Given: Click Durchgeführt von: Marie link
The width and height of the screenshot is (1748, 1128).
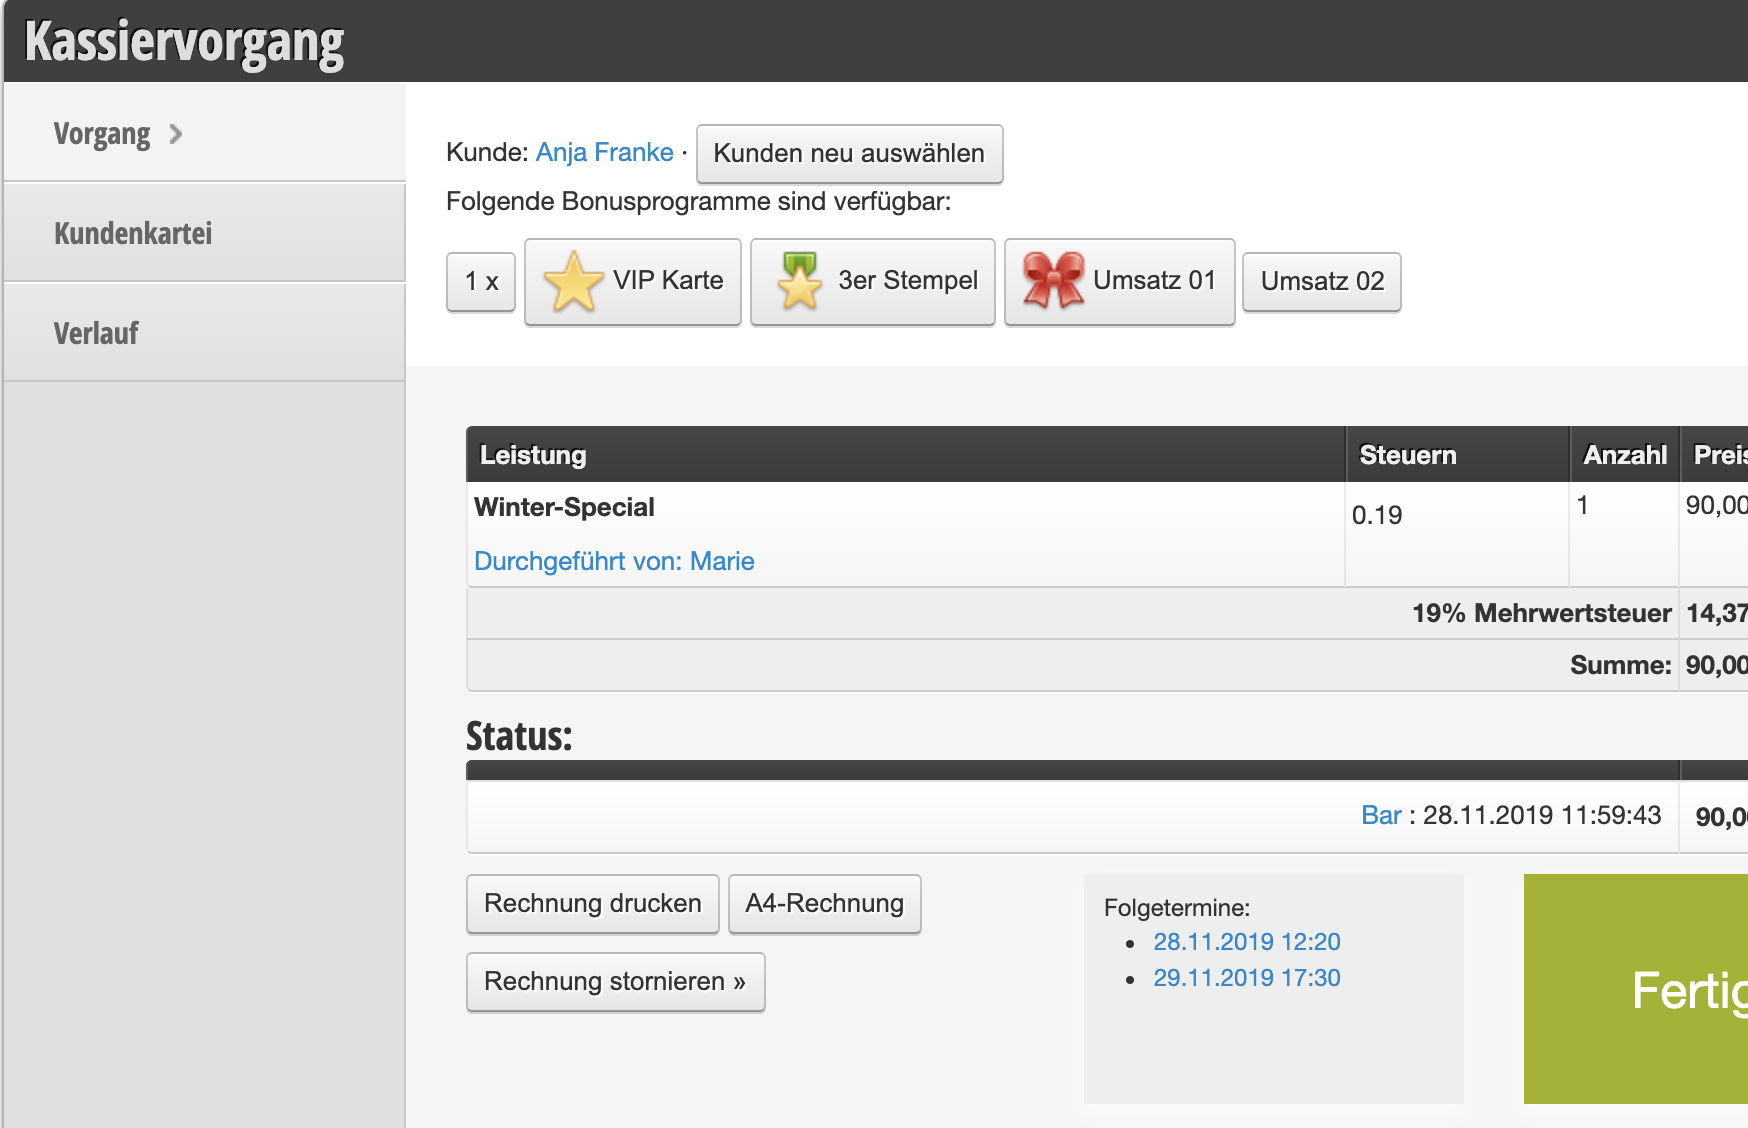Looking at the screenshot, I should (614, 561).
